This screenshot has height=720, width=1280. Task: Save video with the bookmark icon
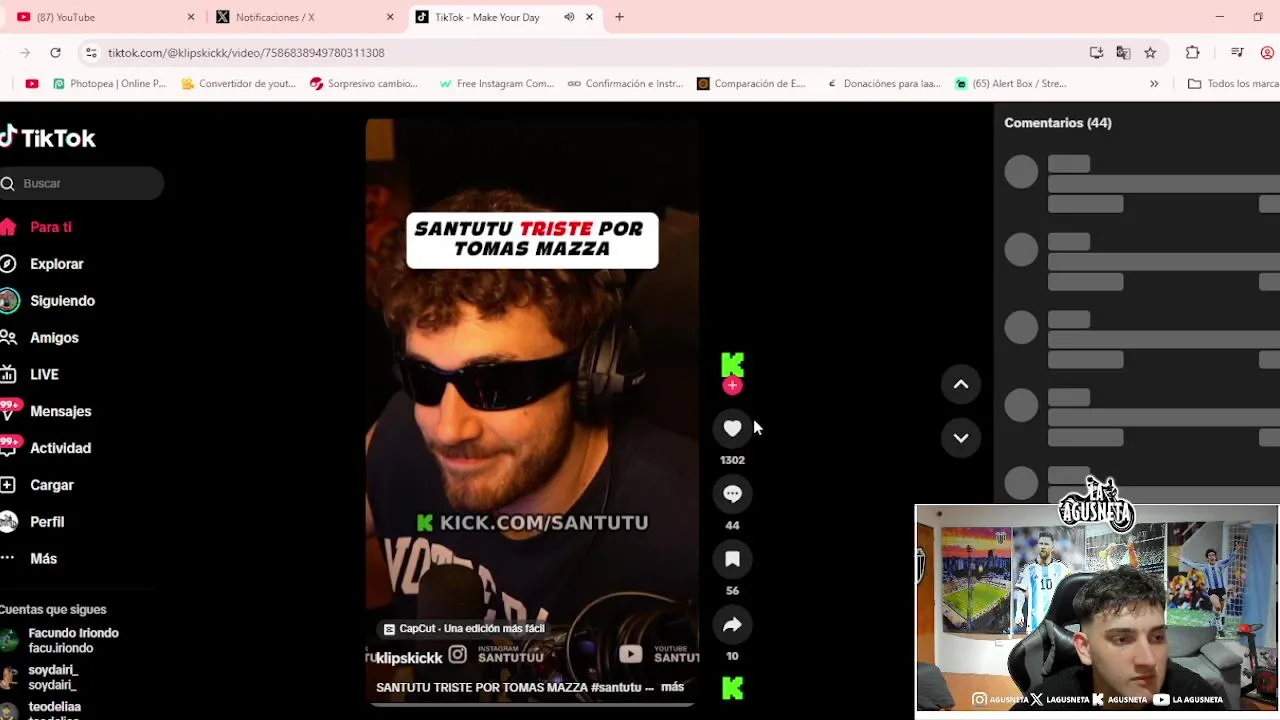(x=732, y=559)
